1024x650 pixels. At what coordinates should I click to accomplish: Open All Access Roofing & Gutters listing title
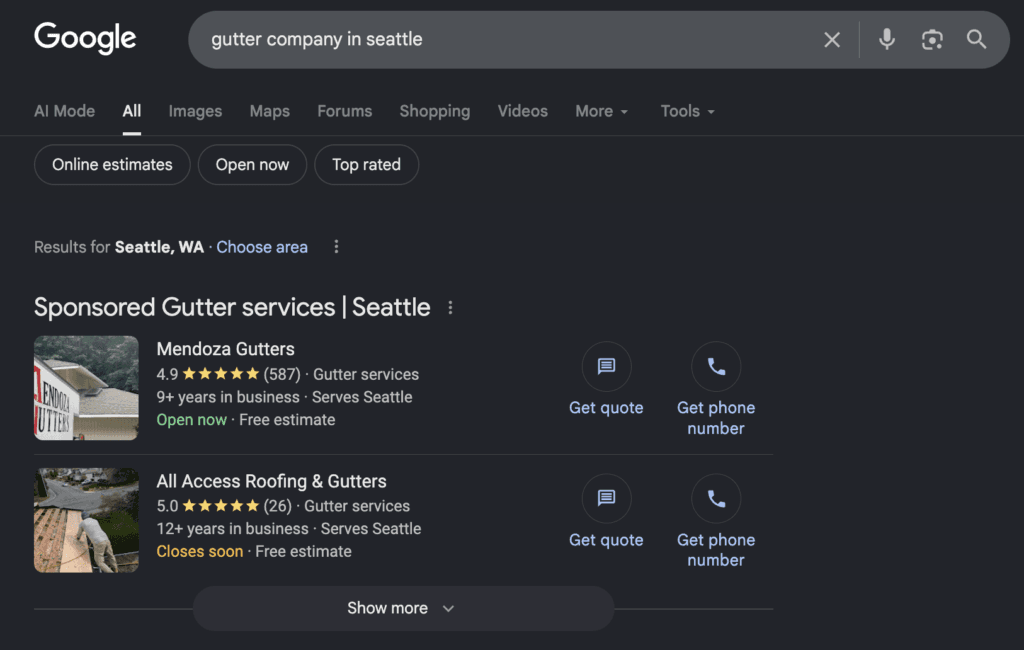tap(271, 481)
